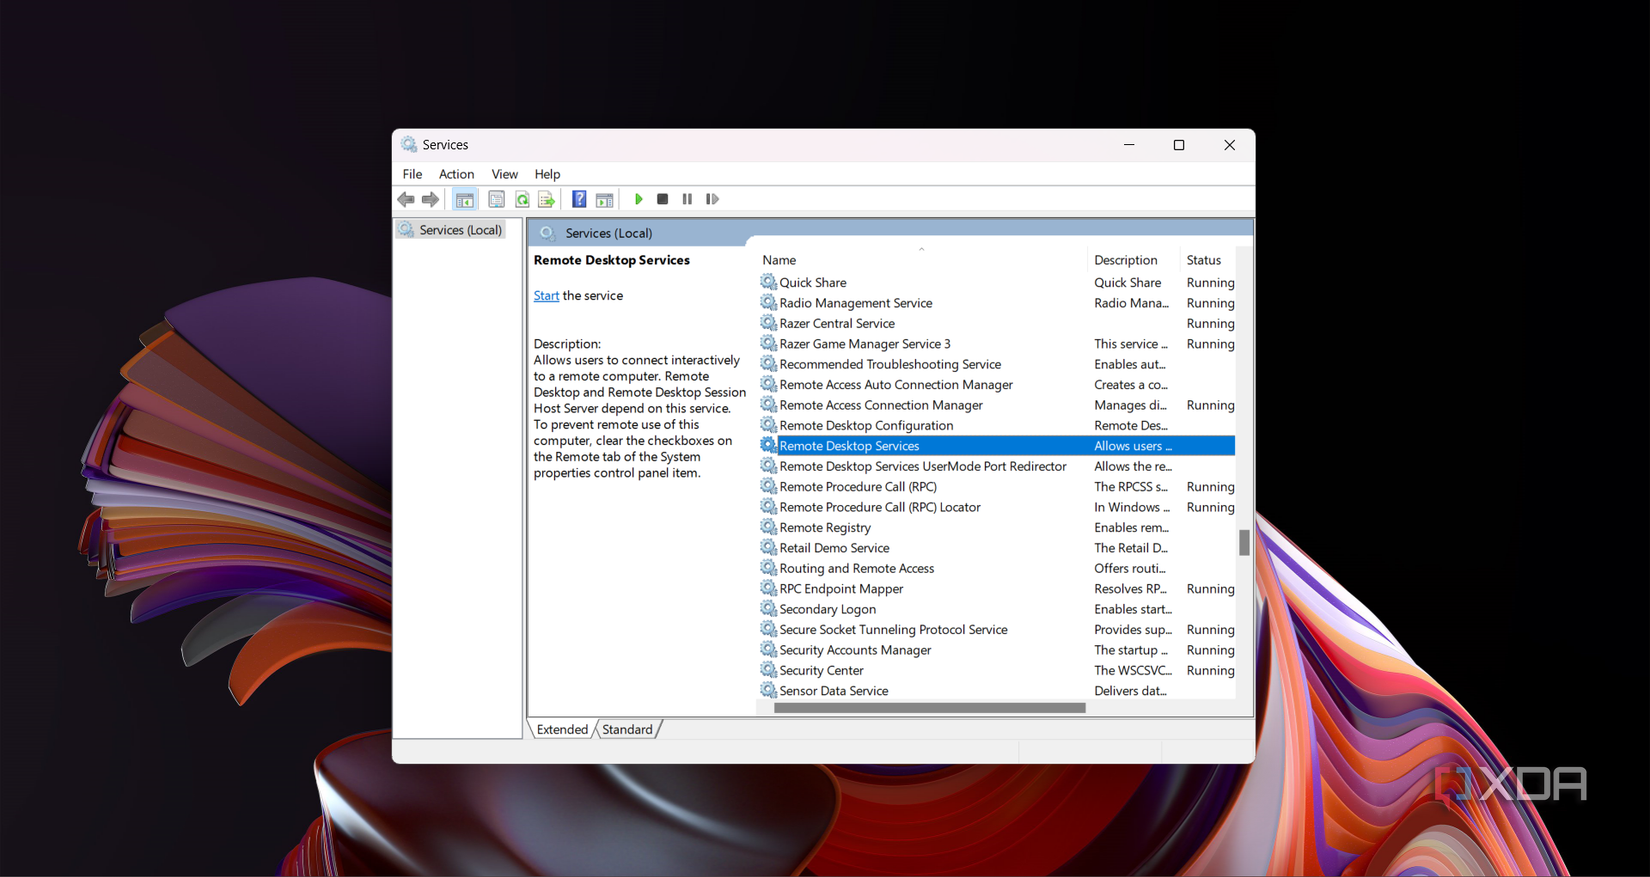Sort the list by Status column header

[1203, 260]
